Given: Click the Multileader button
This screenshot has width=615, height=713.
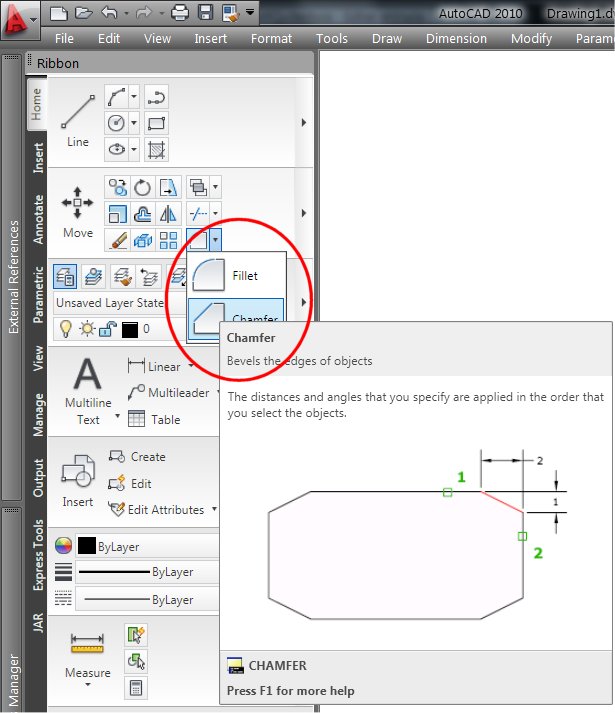Looking at the screenshot, I should click(168, 392).
